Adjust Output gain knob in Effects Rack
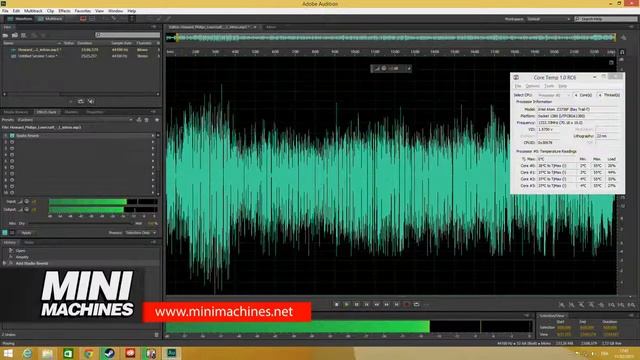Screen dimensions: 640x360 tap(27, 209)
